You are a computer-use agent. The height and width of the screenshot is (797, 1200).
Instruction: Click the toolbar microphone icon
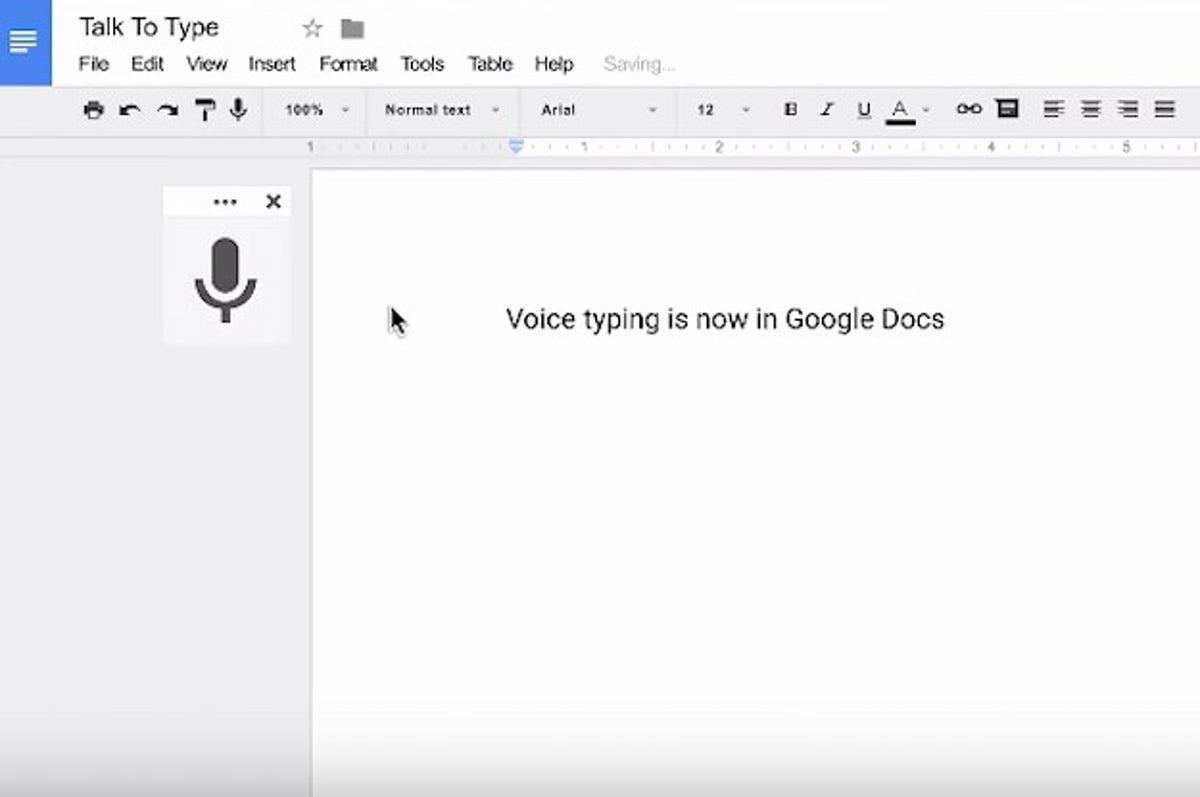pyautogui.click(x=238, y=109)
